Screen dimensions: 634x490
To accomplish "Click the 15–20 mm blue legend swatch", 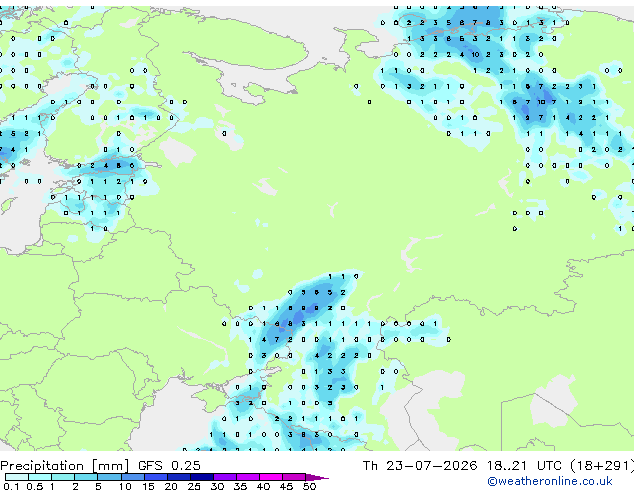I will click(156, 477).
